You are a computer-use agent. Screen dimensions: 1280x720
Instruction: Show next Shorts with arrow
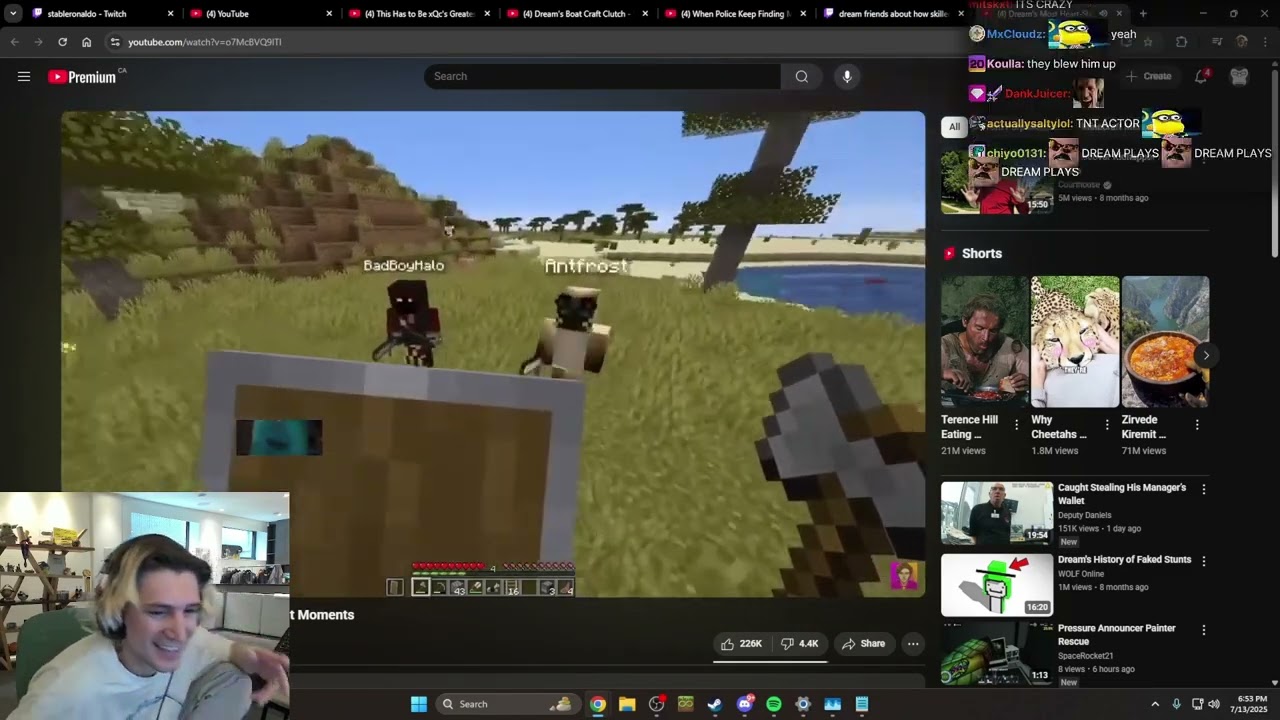(x=1206, y=355)
